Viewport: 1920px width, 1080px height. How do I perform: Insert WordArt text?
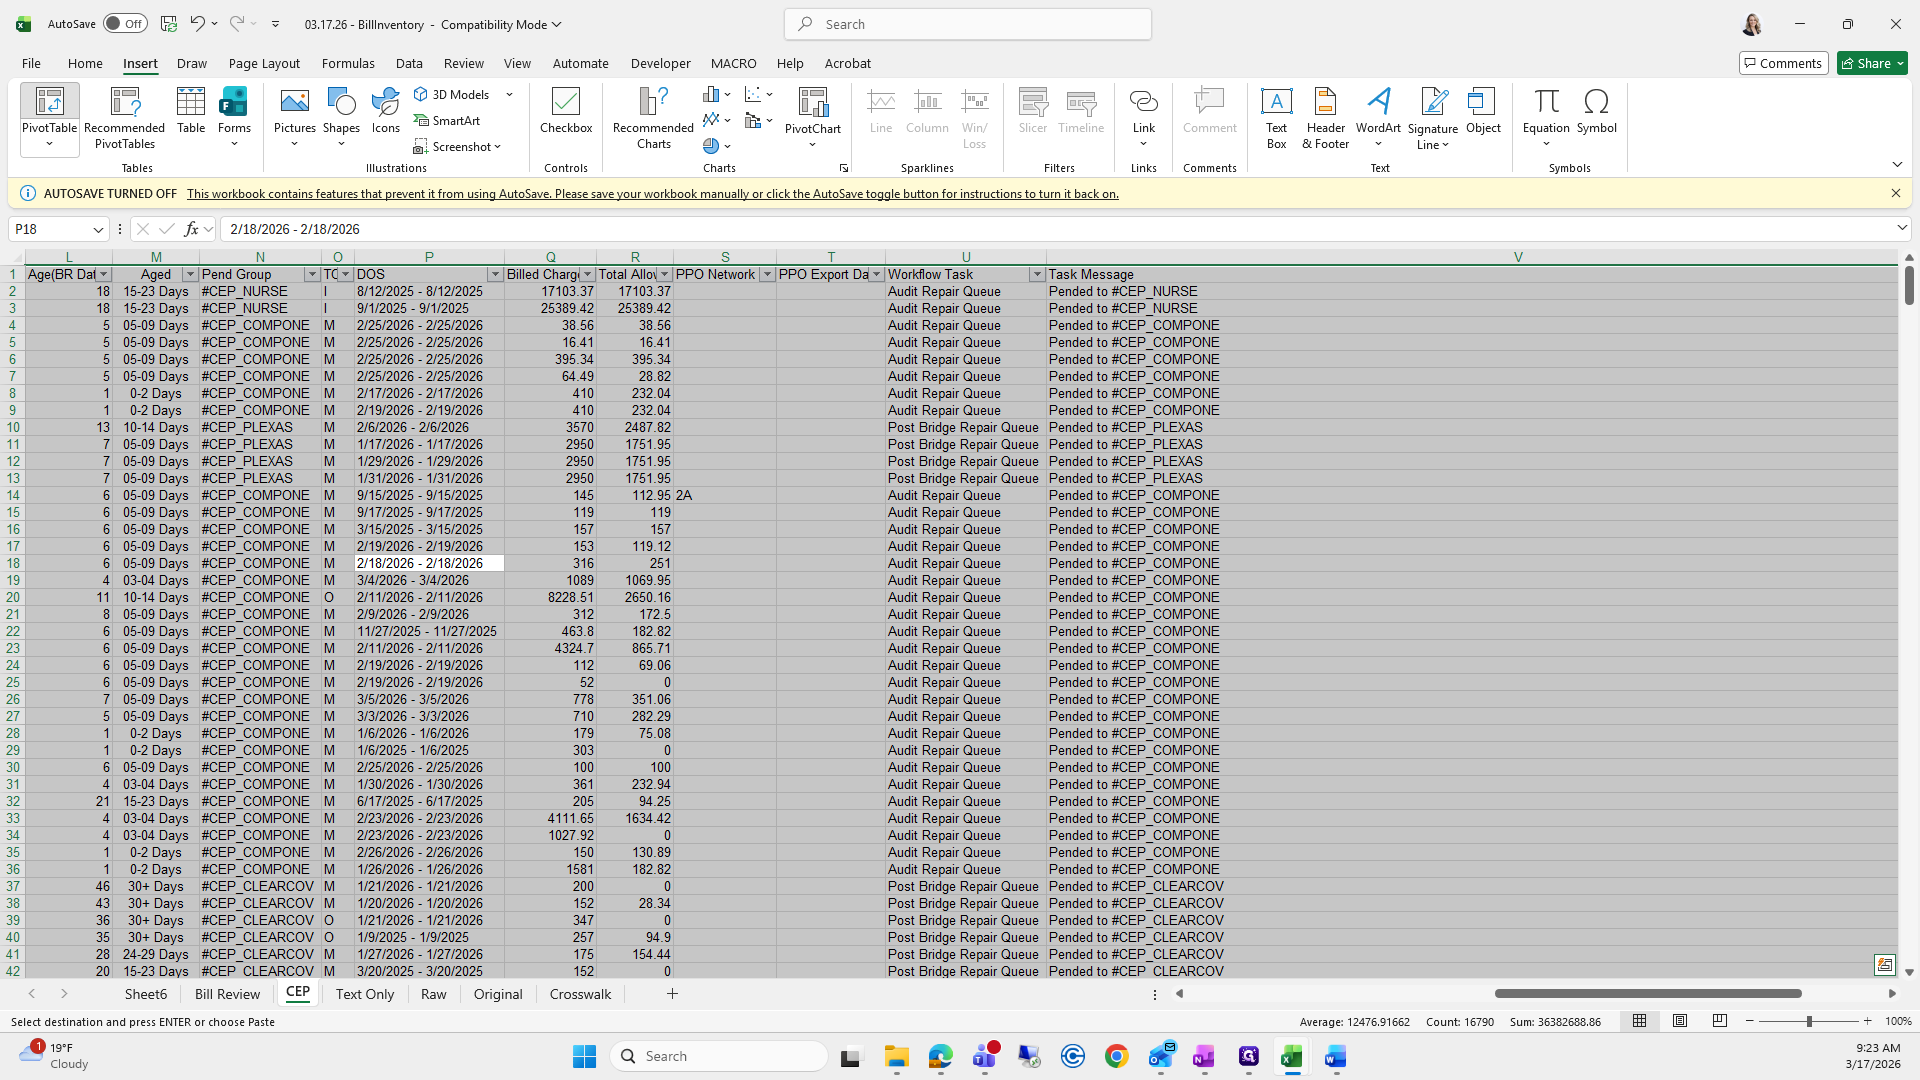pos(1378,110)
